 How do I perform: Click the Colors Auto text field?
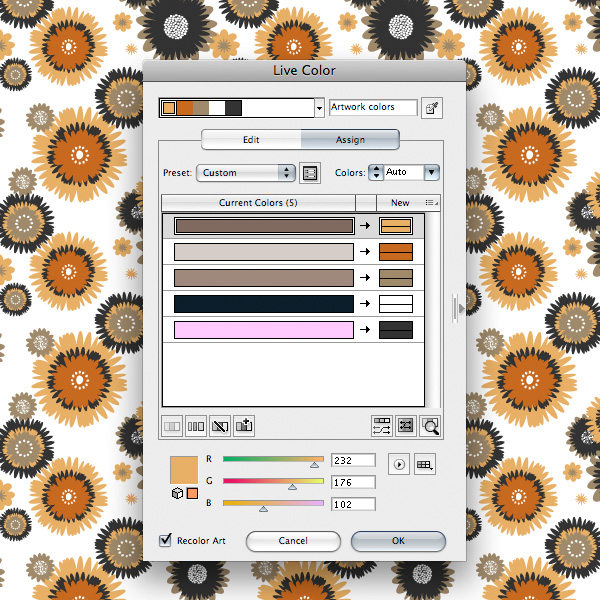404,172
